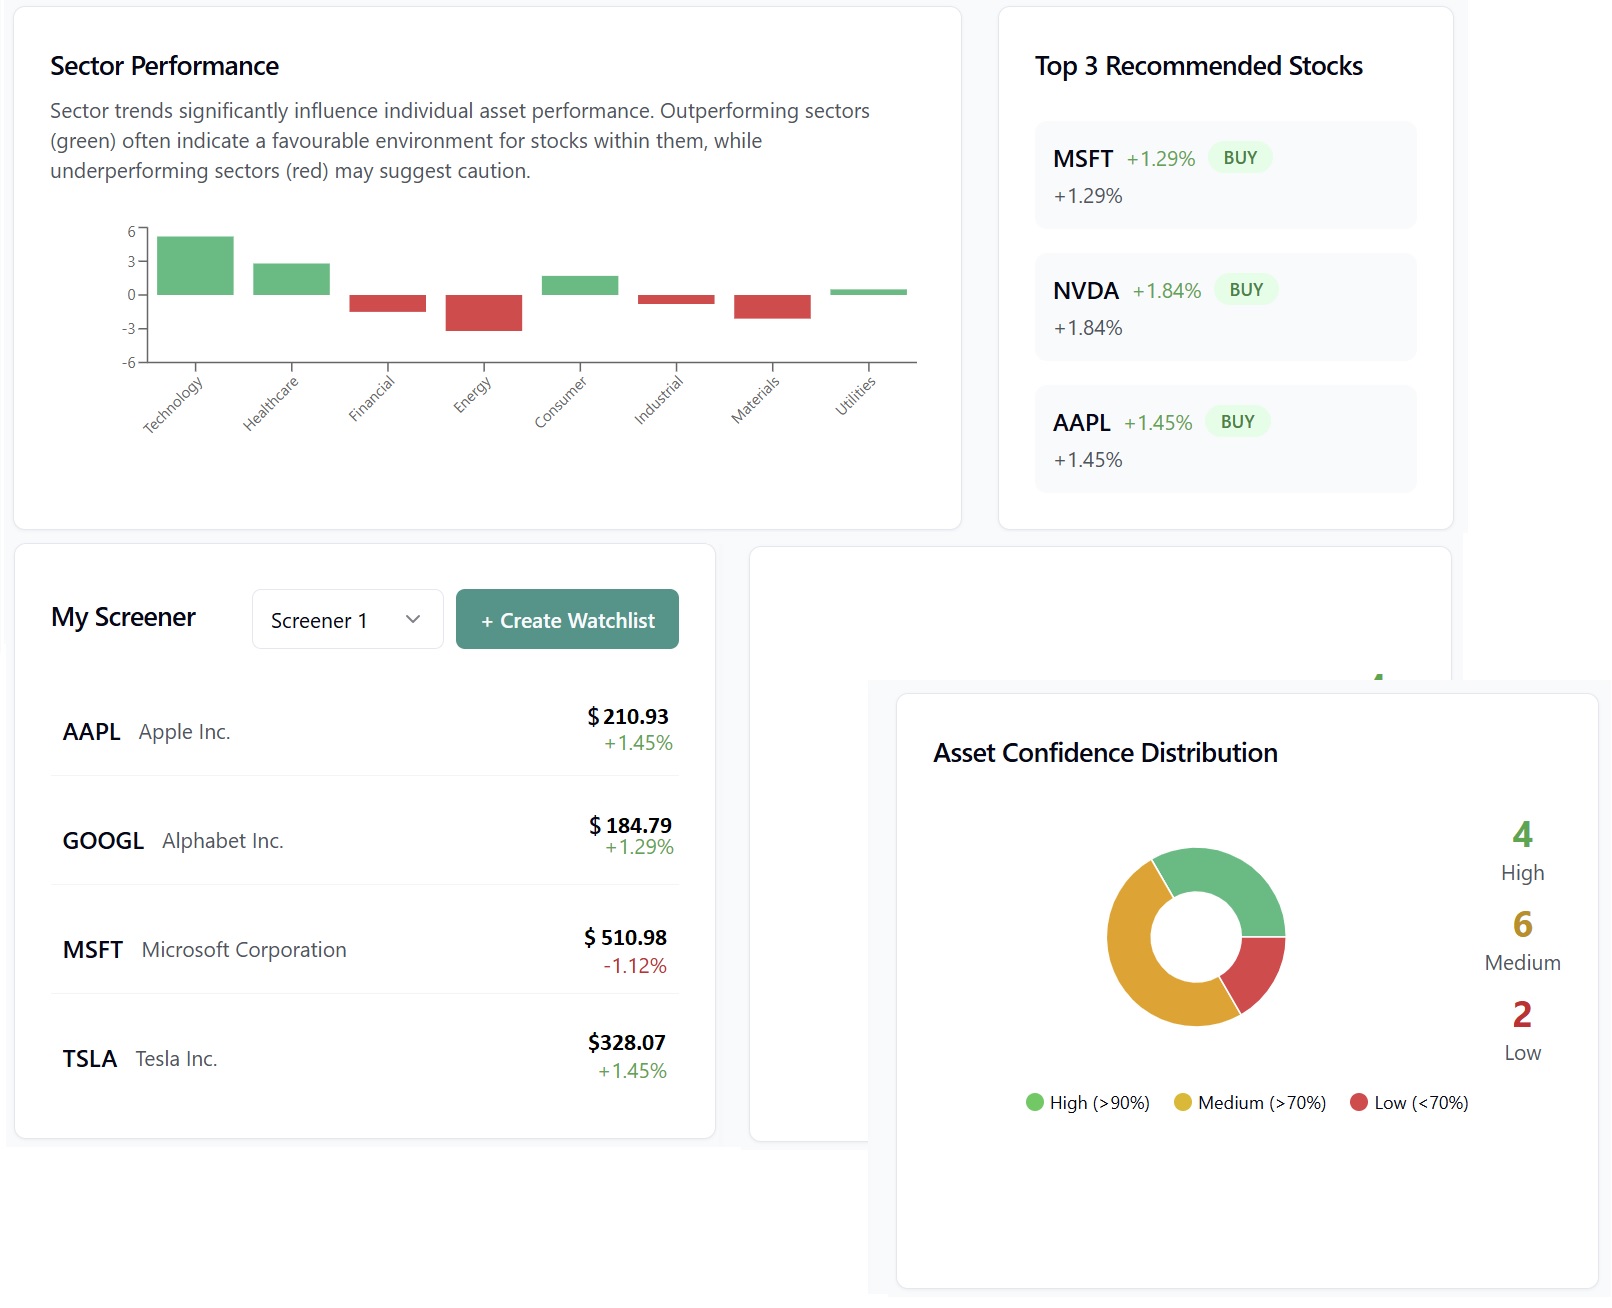Click the Energy sector red bar
Viewport: 1612px width, 1308px height.
pyautogui.click(x=483, y=312)
